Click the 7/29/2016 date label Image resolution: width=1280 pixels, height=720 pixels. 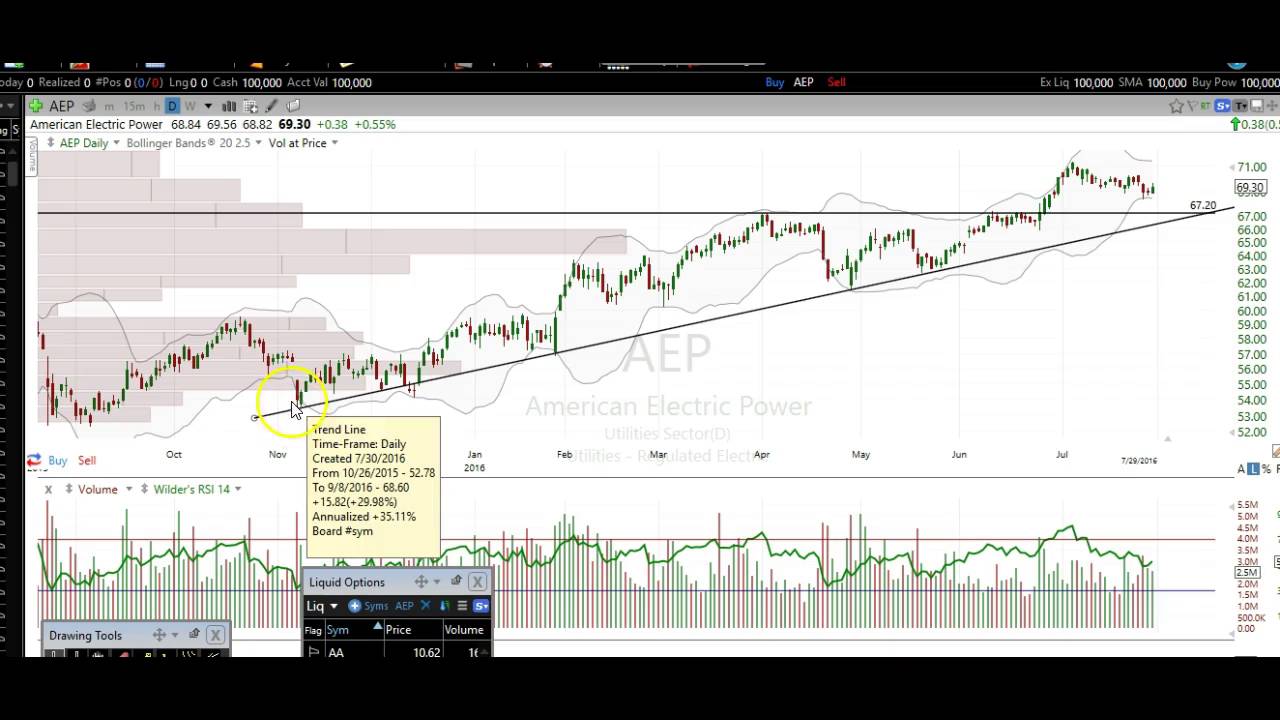click(x=1139, y=460)
